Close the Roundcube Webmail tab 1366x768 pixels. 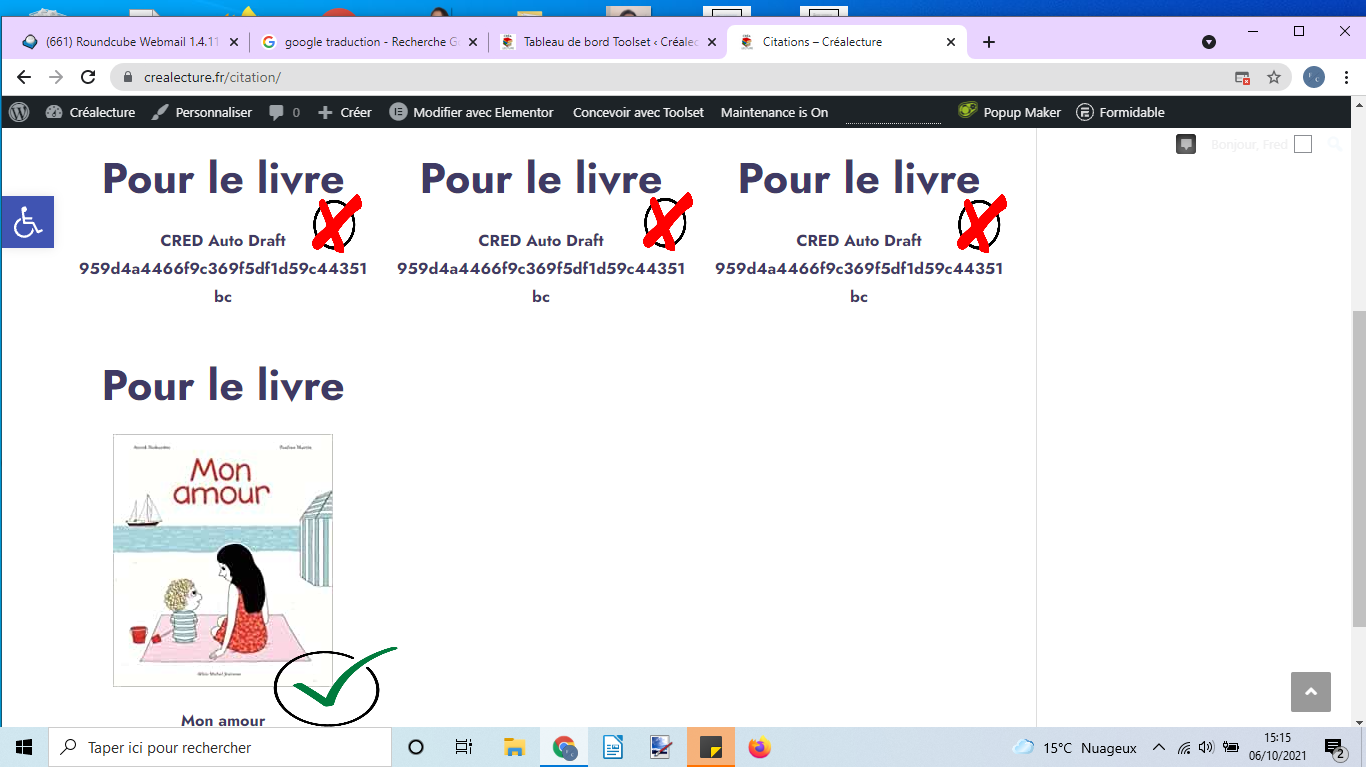pyautogui.click(x=234, y=42)
